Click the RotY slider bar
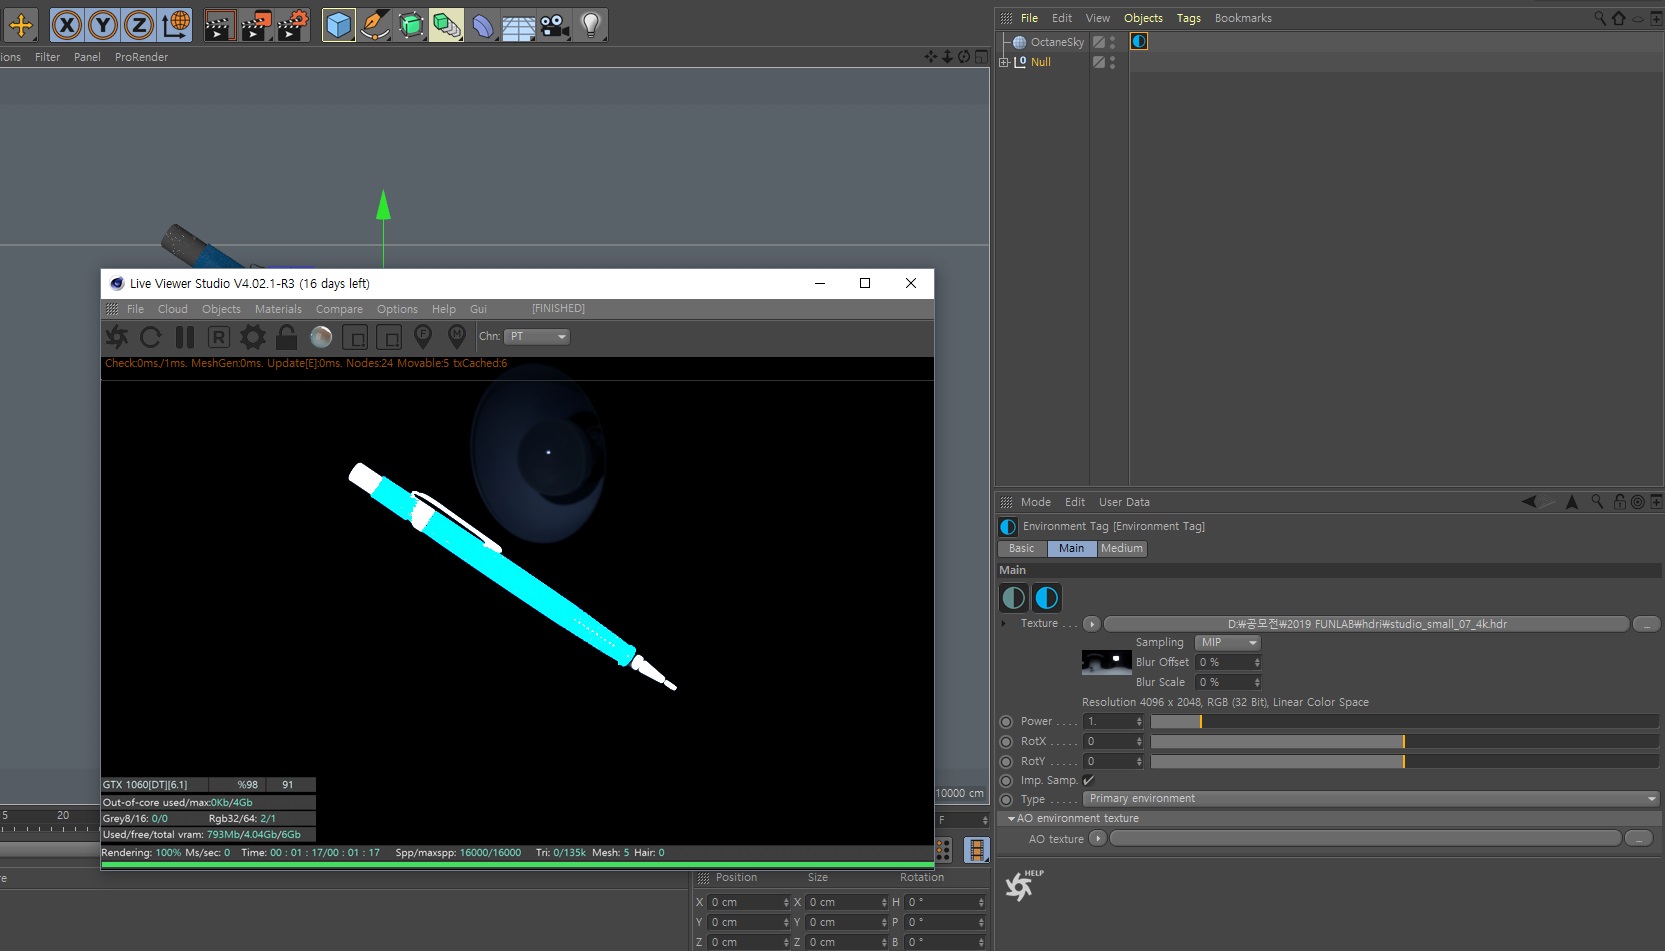Viewport: 1665px width, 951px height. pos(1404,761)
